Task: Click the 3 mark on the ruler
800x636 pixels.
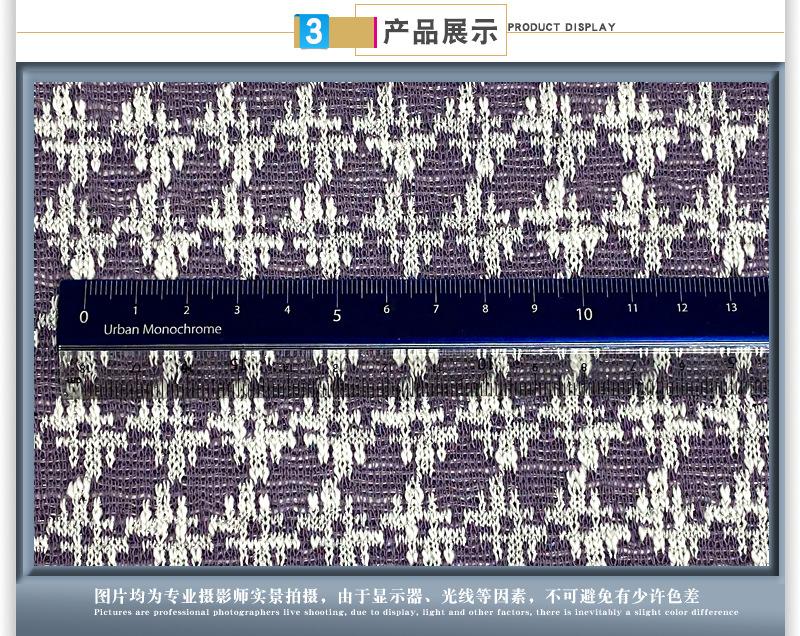Action: (237, 311)
